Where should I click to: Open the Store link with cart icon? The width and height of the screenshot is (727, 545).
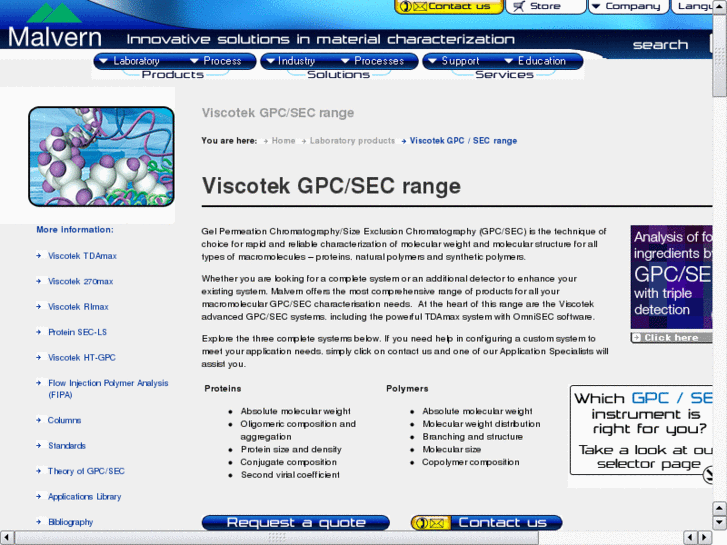pyautogui.click(x=545, y=6)
